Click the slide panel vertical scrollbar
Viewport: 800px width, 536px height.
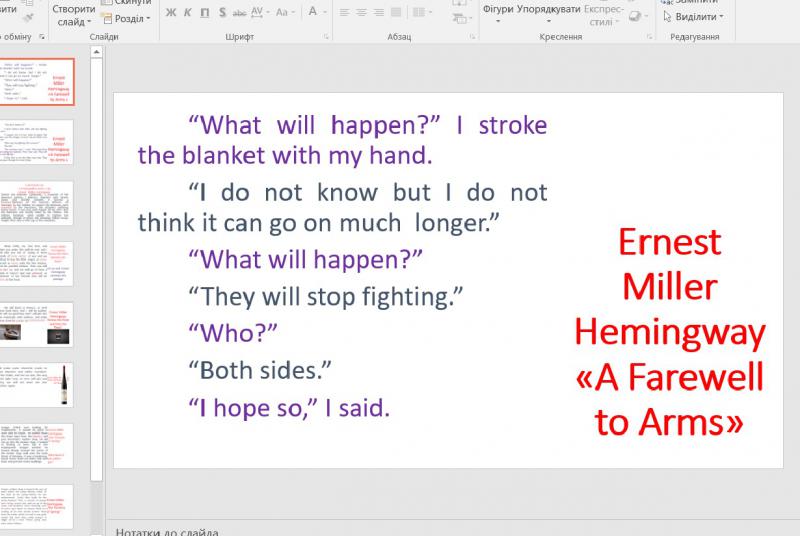96,270
